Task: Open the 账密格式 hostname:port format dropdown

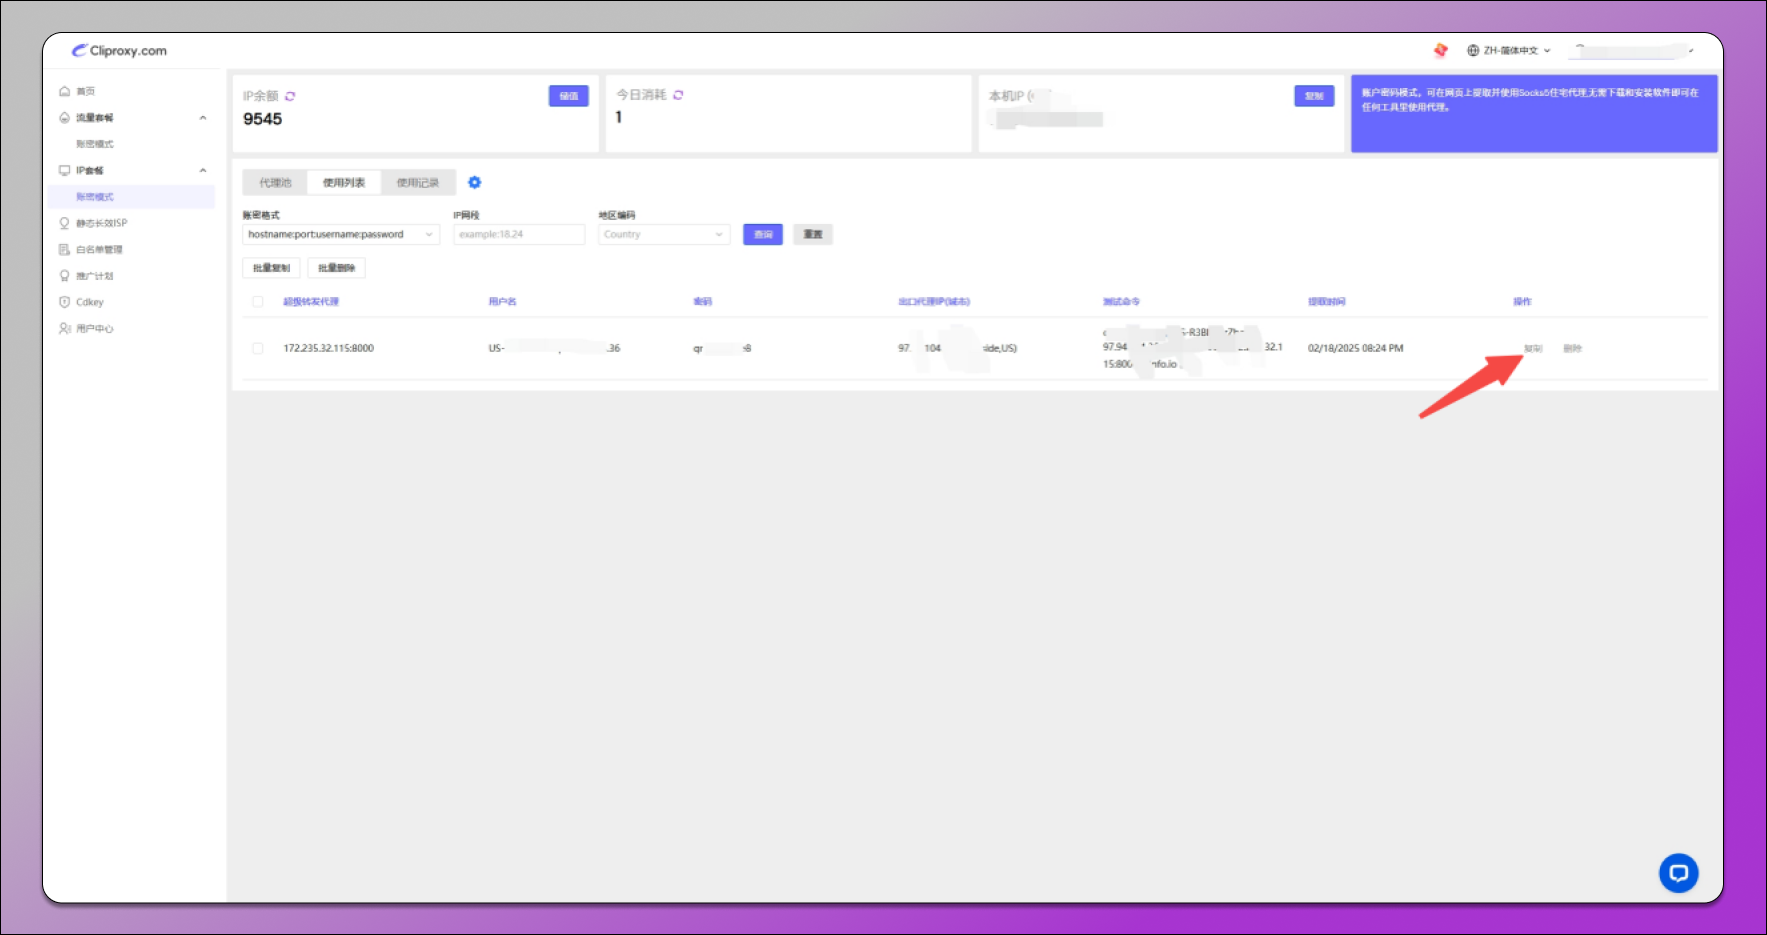Action: click(341, 235)
